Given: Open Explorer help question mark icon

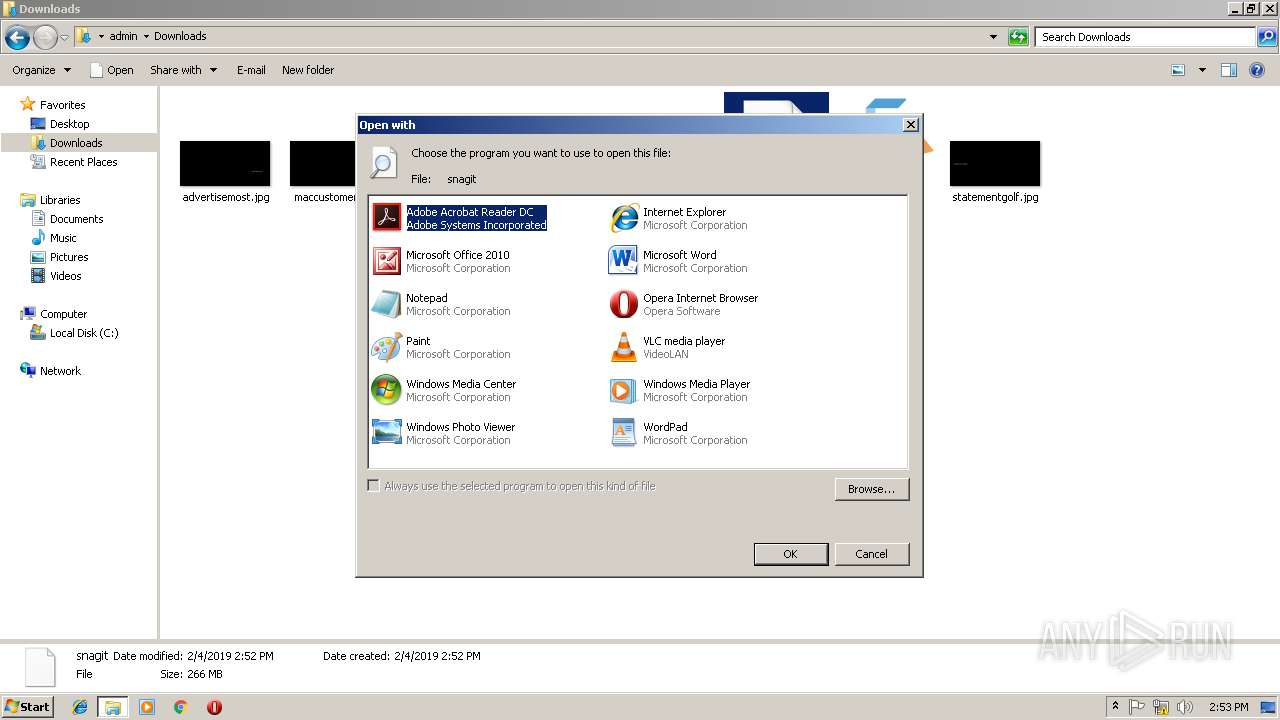Looking at the screenshot, I should pyautogui.click(x=1257, y=70).
